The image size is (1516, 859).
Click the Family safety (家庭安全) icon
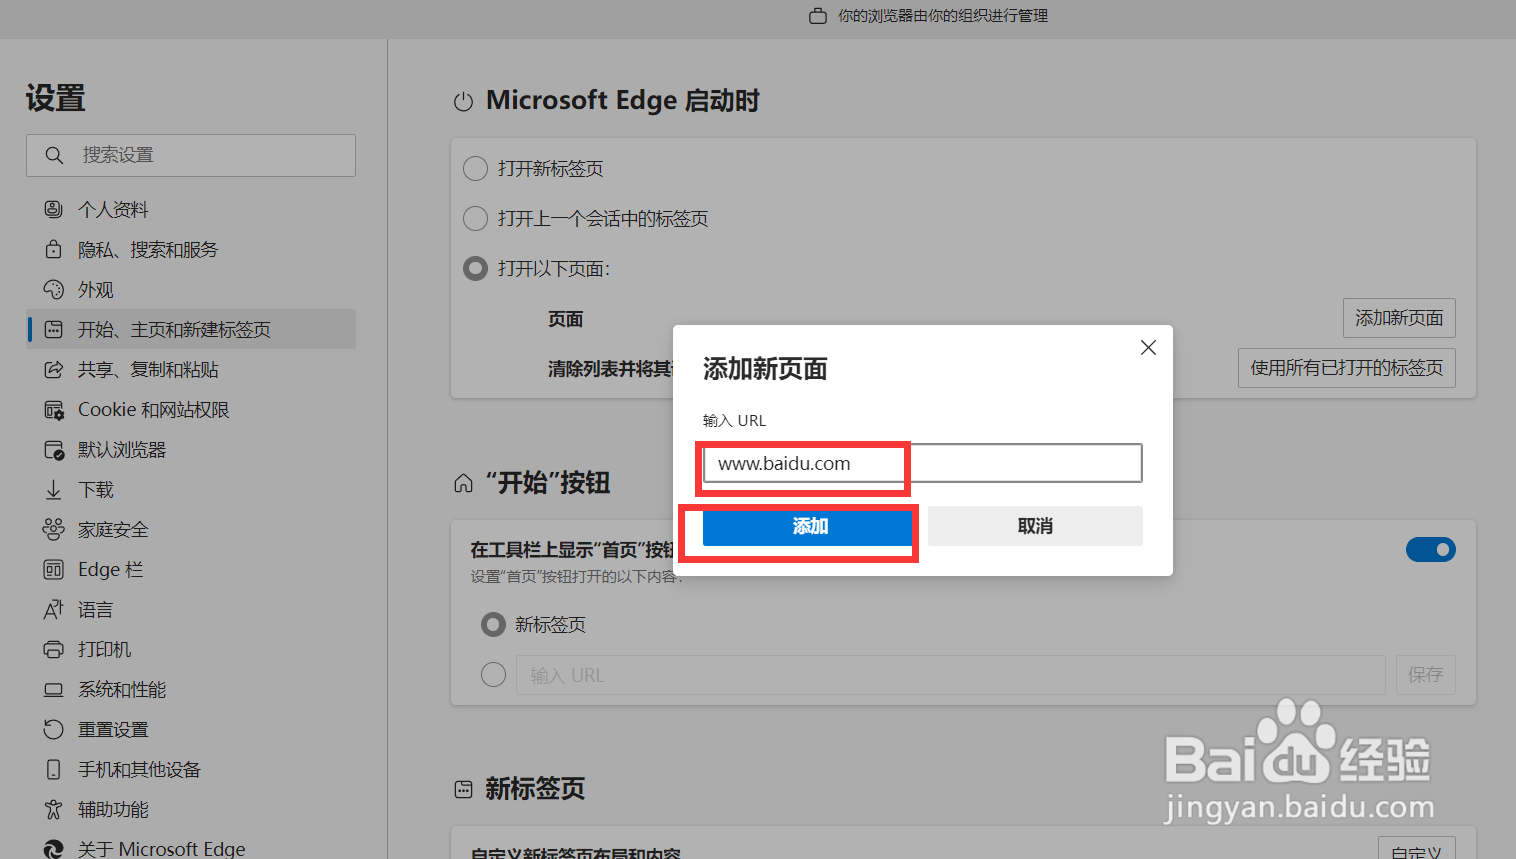(x=54, y=529)
